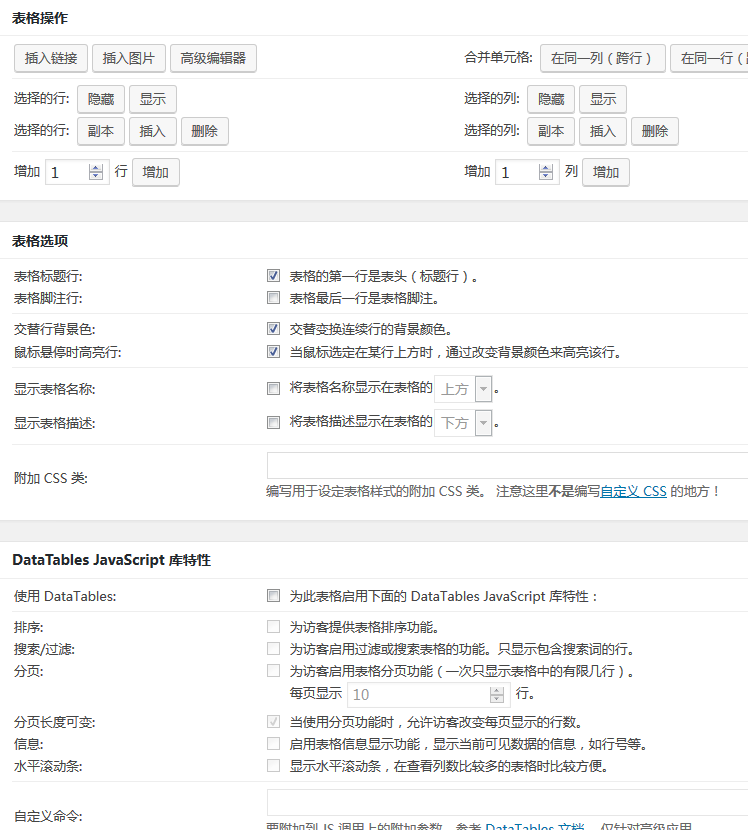The height and width of the screenshot is (830, 748).
Task: Duplicate selected rows using 副本 button
Action: [x=100, y=131]
